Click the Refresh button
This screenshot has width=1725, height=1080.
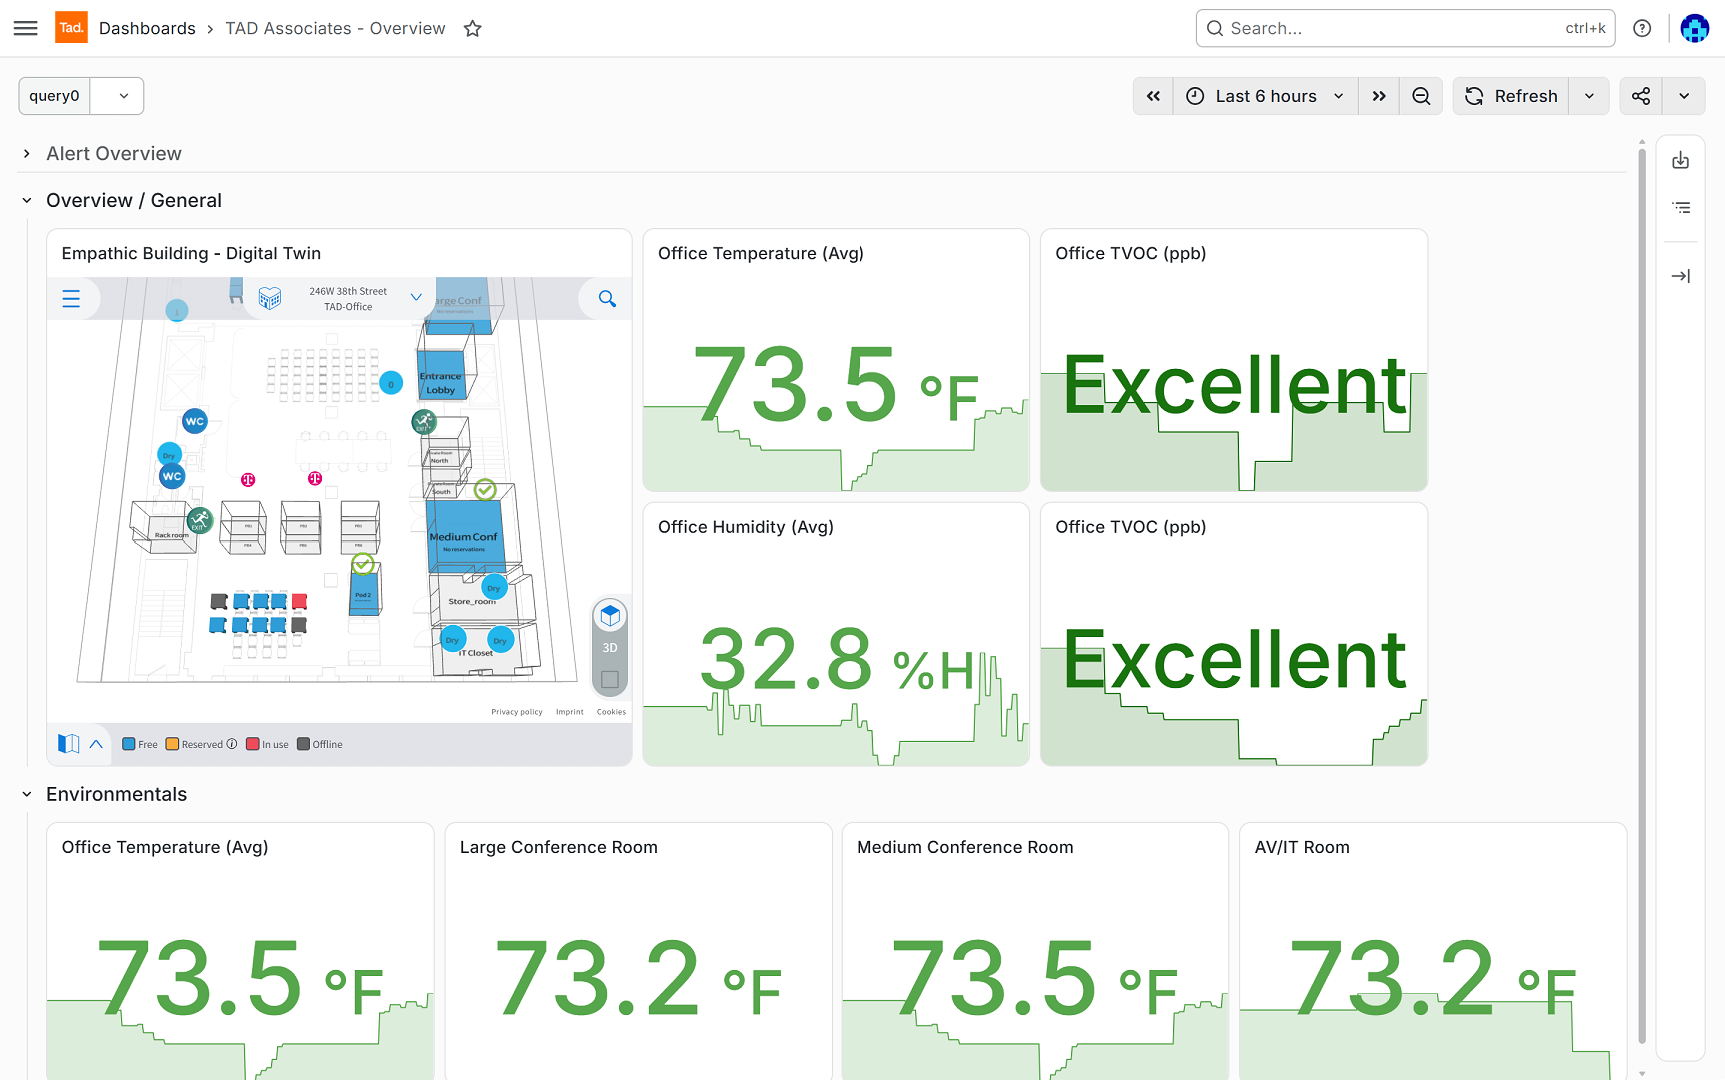coord(1511,96)
